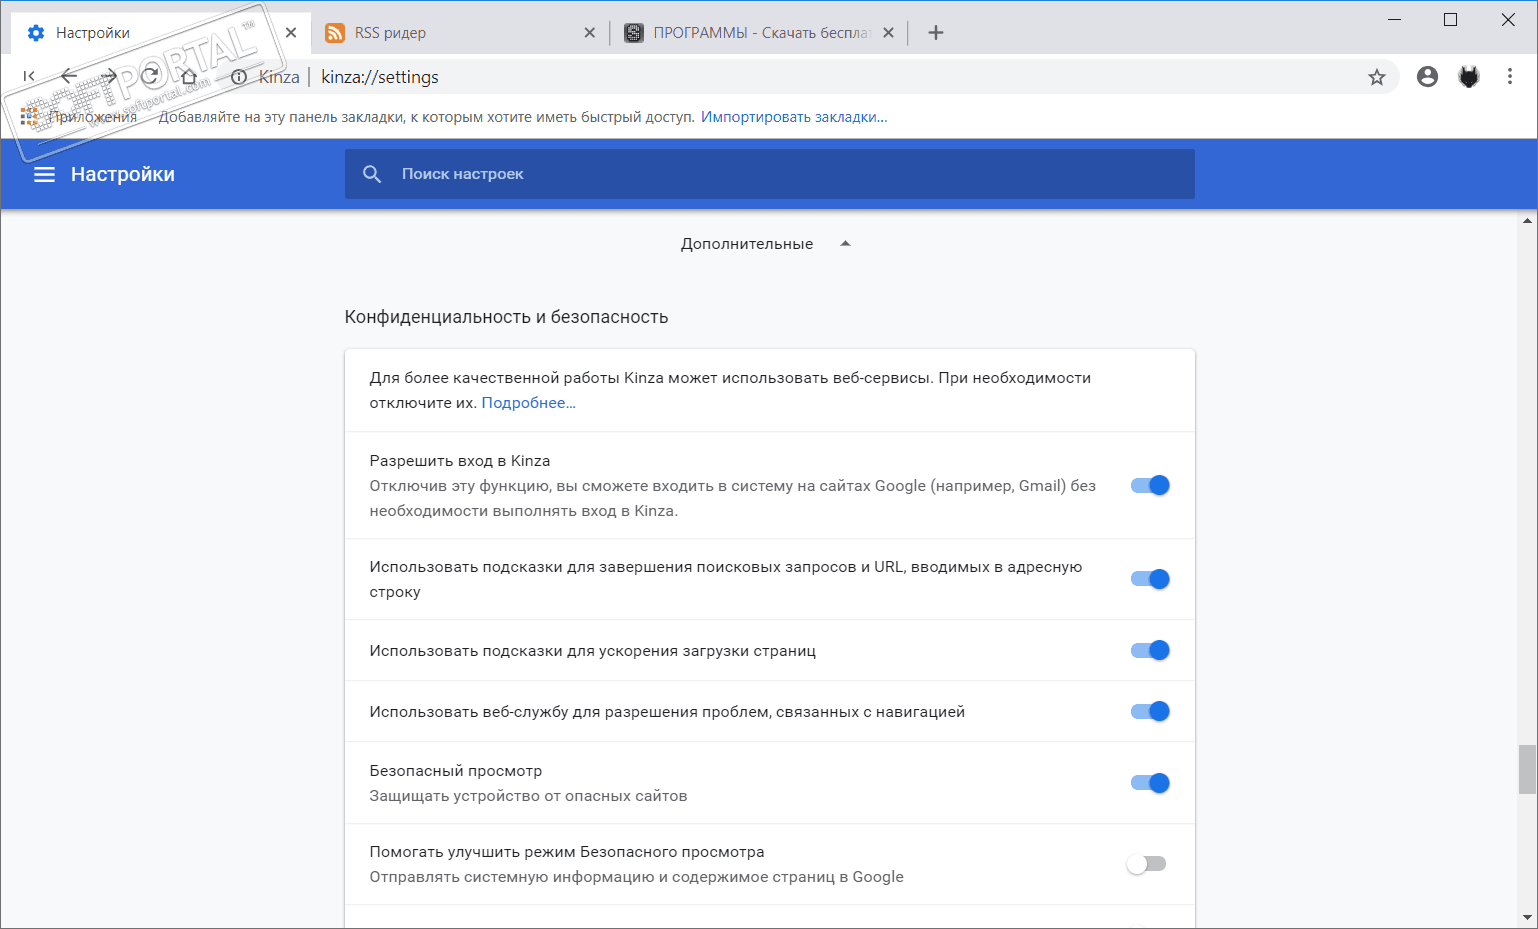Click the Kinza cat extension icon
1538x929 pixels.
pyautogui.click(x=1468, y=77)
